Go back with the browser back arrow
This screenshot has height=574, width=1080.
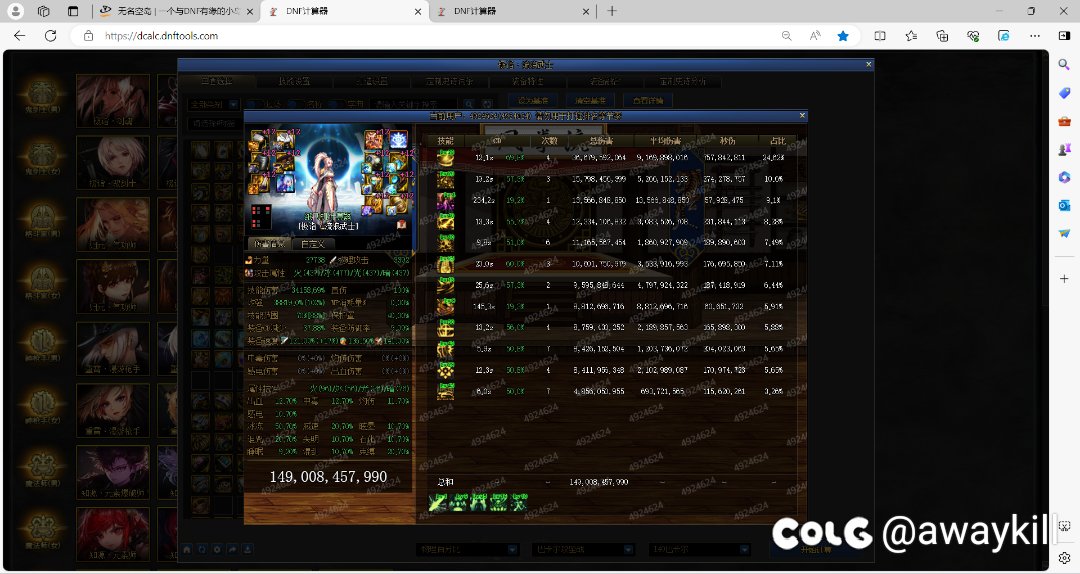point(19,36)
